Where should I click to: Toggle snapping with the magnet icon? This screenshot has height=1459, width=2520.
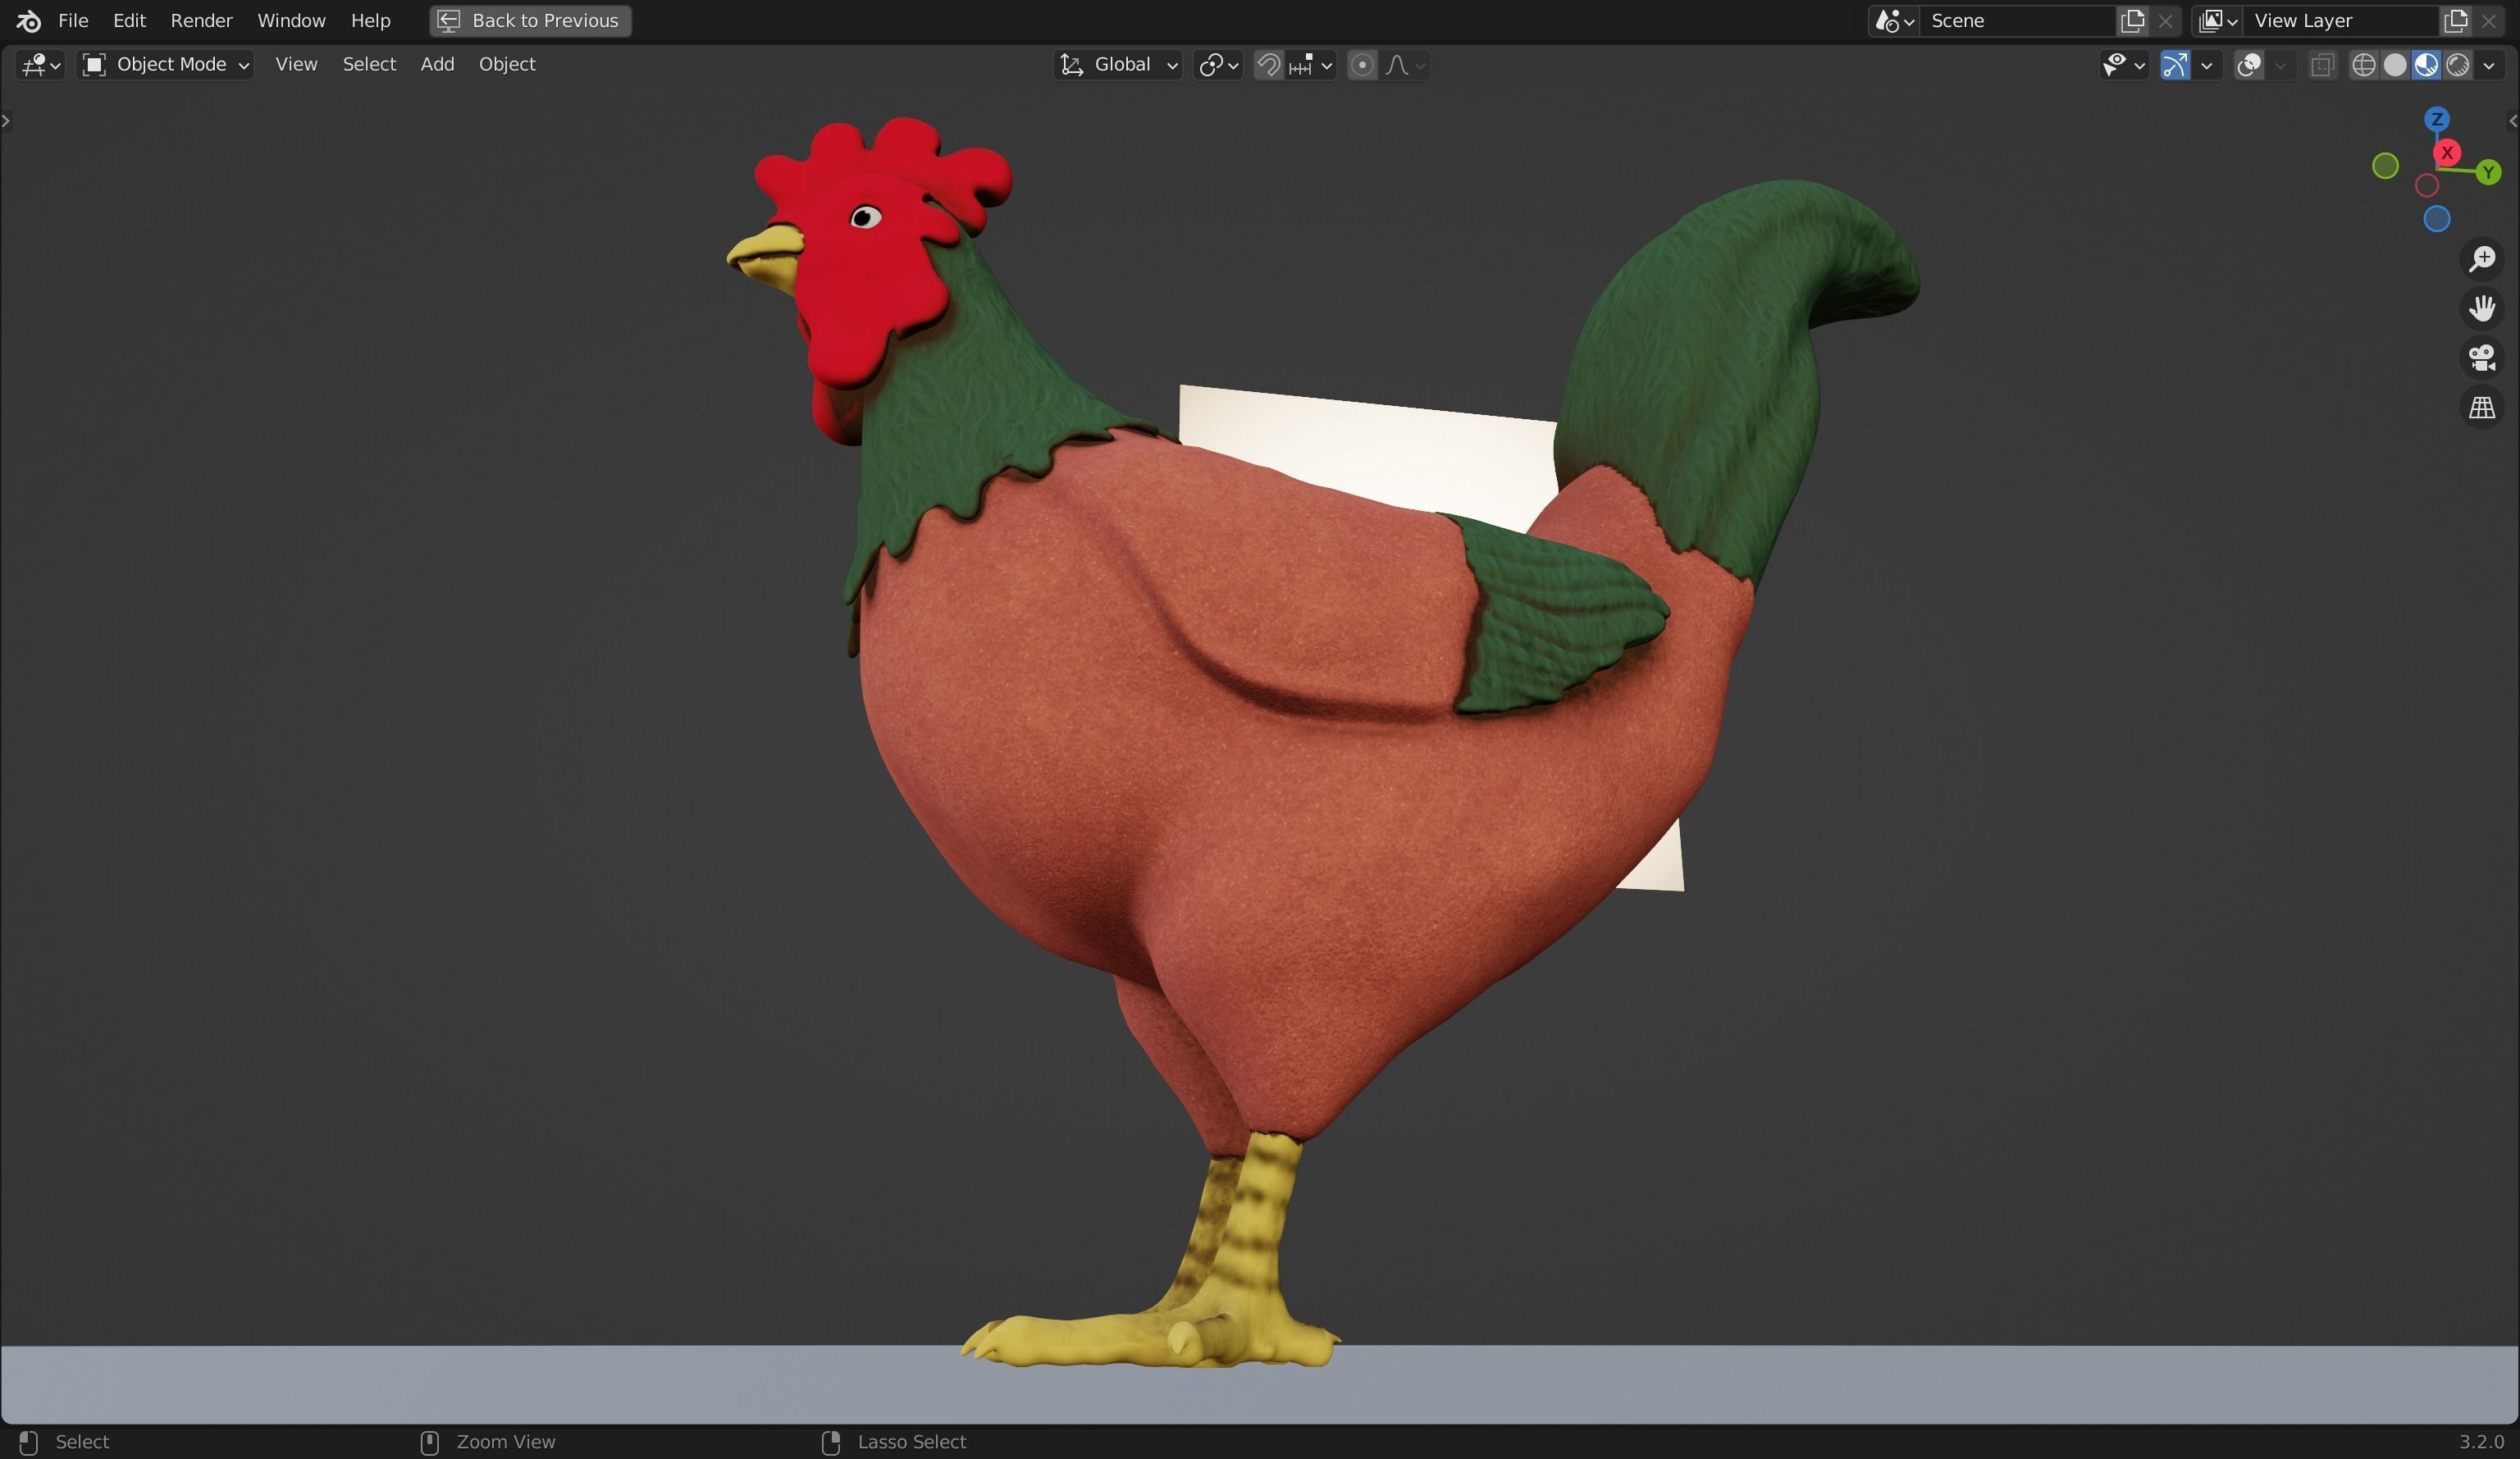tap(1268, 65)
